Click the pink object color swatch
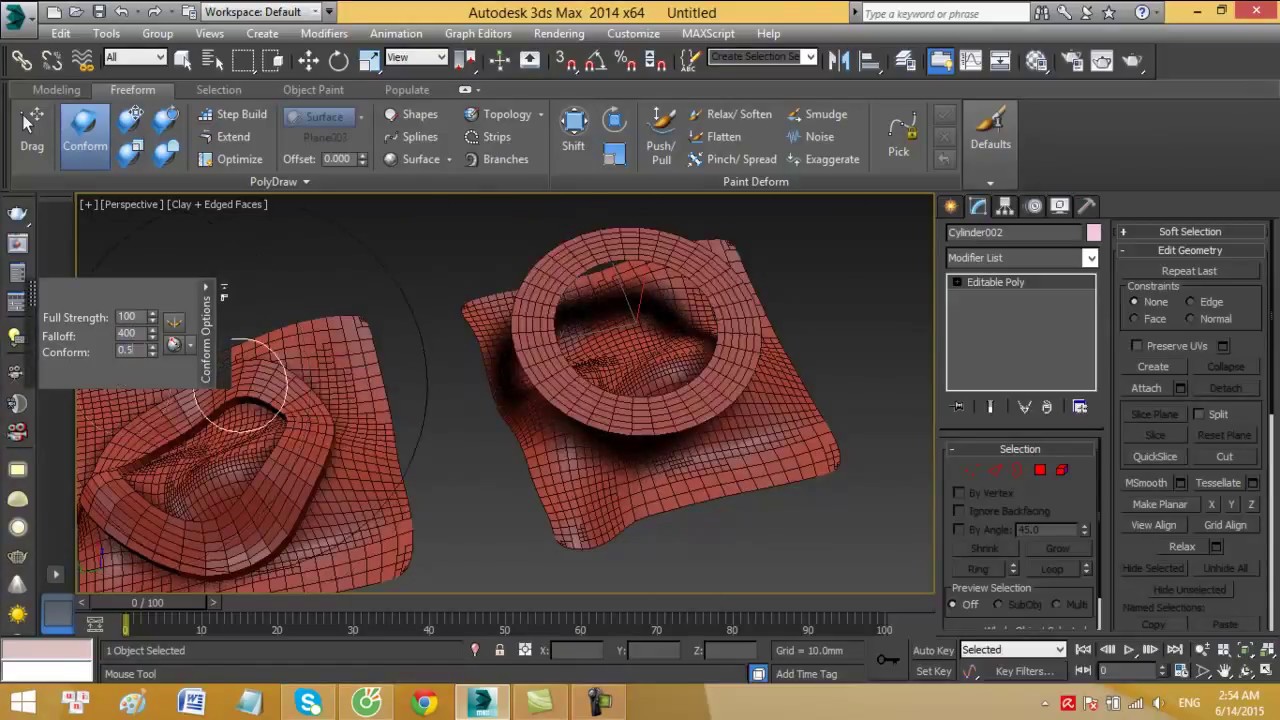The width and height of the screenshot is (1280, 720). pyautogui.click(x=1094, y=233)
